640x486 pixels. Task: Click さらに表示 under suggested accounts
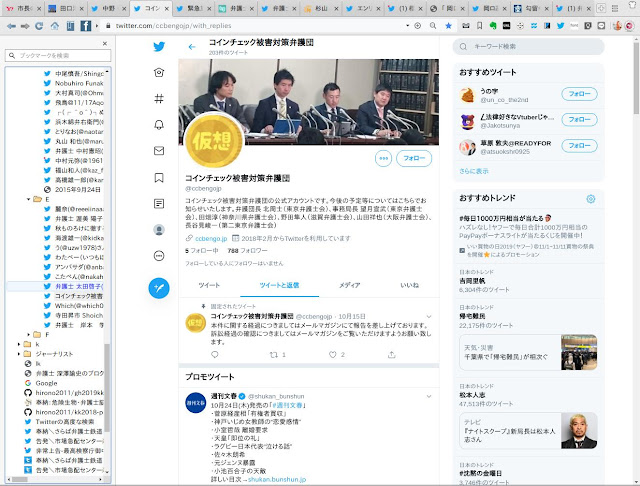[473, 171]
